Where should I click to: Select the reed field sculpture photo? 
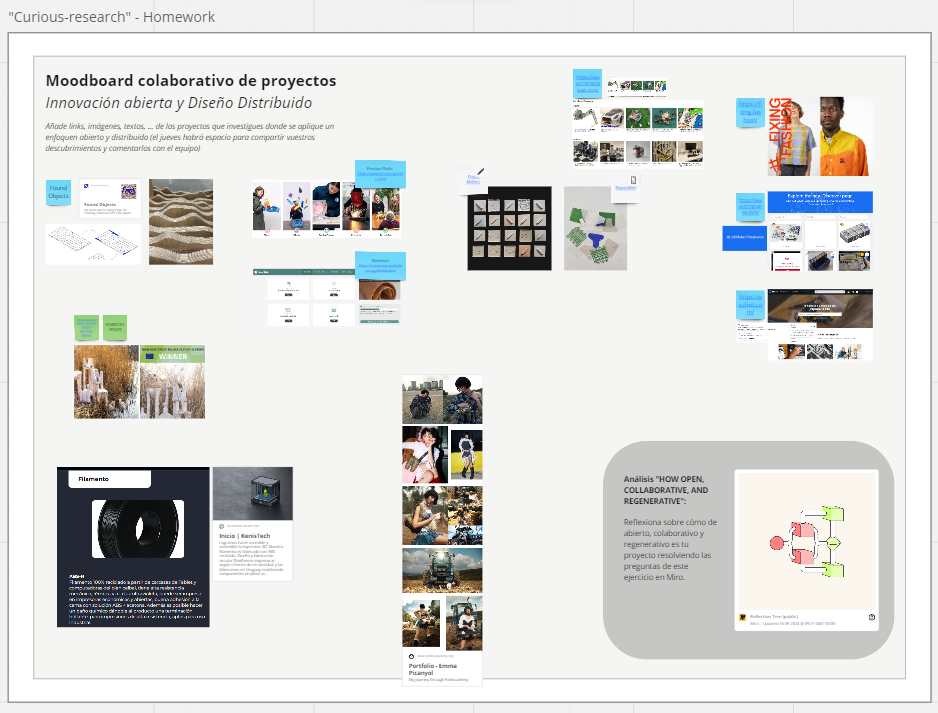106,382
